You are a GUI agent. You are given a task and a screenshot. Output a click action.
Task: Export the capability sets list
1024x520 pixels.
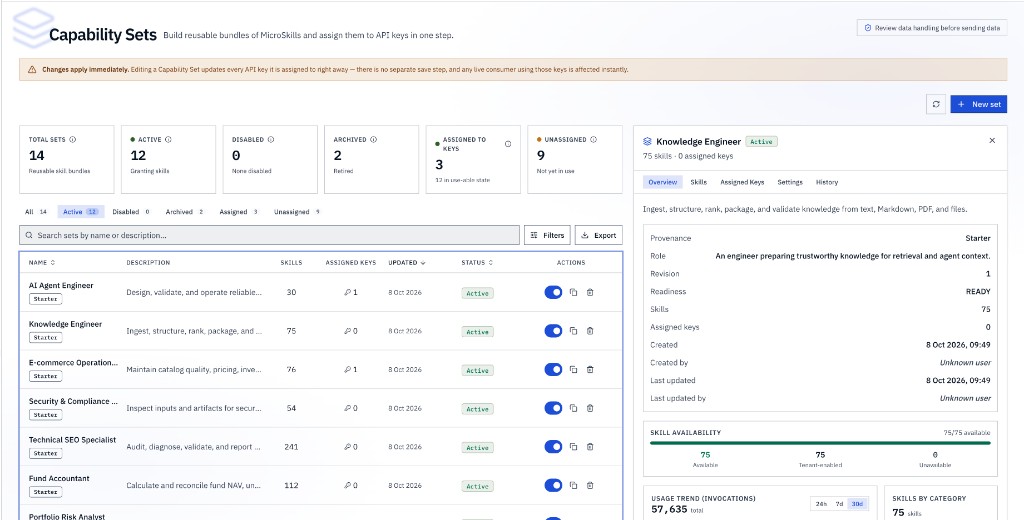pos(599,235)
